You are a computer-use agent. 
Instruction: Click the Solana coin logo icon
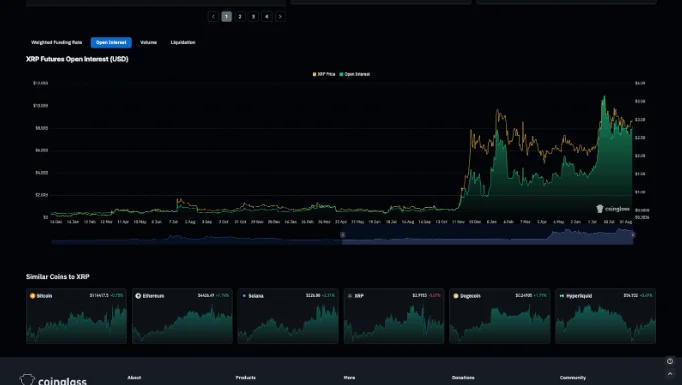point(244,296)
